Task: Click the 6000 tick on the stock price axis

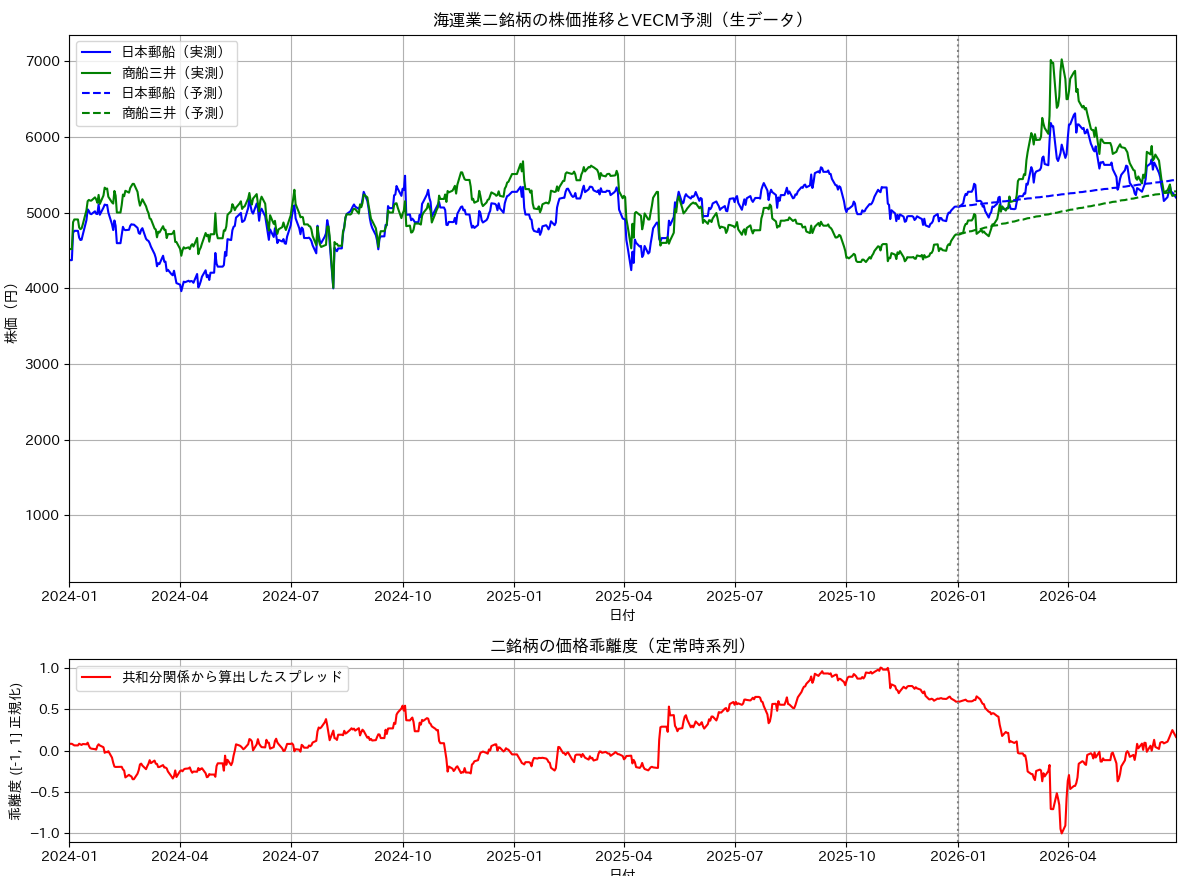Action: (42, 138)
